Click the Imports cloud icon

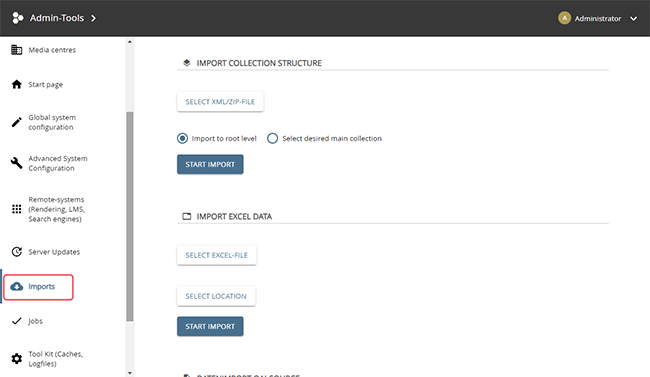tap(17, 287)
